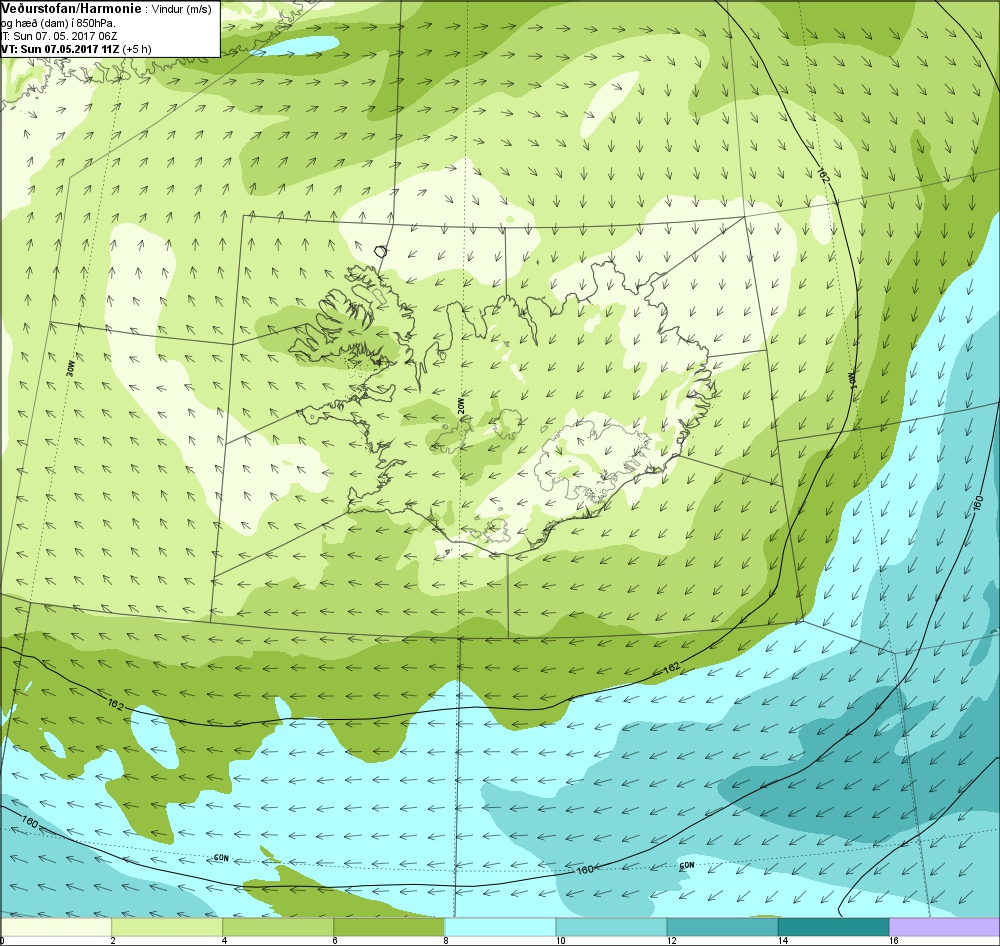
Task: Click the '30W' meridian label
Action: coord(70,369)
